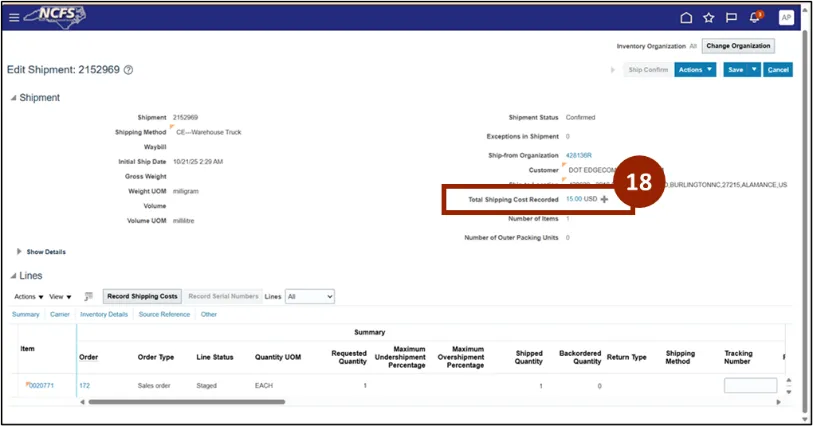813x426 pixels.
Task: Open order link 172
Action: (85, 386)
